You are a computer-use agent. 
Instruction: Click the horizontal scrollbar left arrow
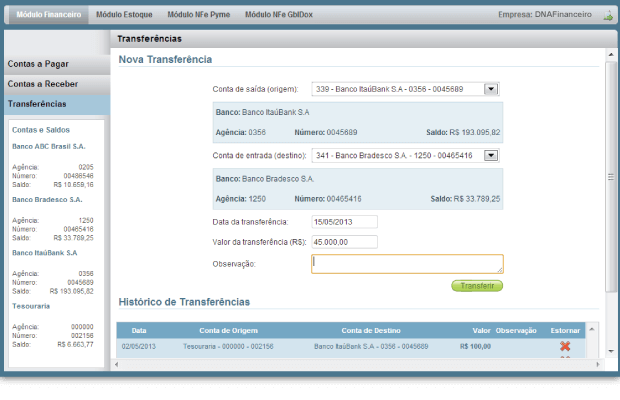coord(116,364)
